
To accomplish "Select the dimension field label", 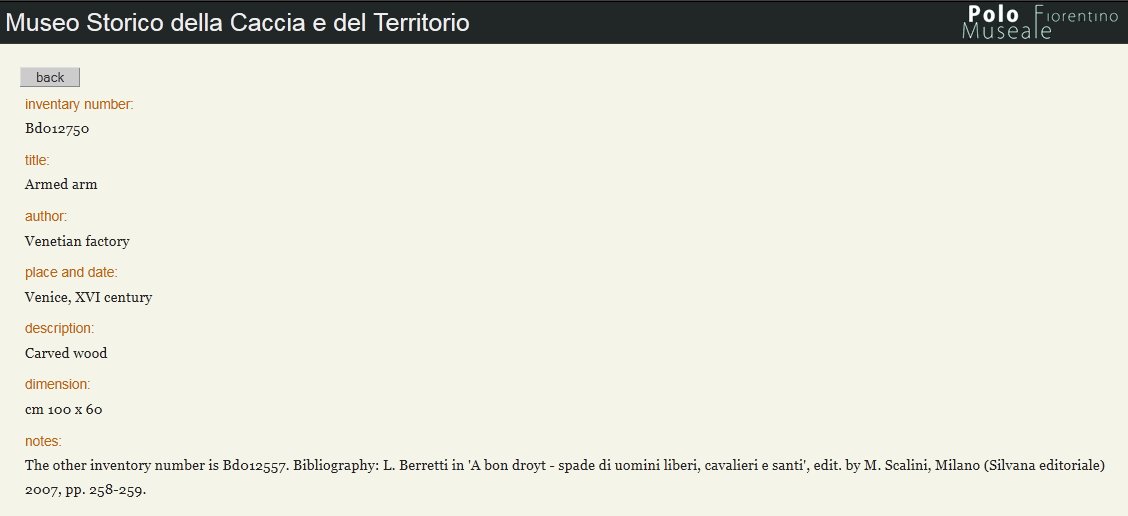I will pyautogui.click(x=58, y=384).
